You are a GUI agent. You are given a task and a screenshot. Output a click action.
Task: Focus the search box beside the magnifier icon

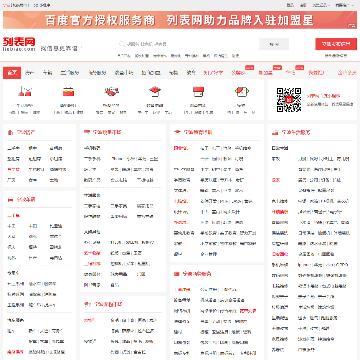tap(188, 44)
